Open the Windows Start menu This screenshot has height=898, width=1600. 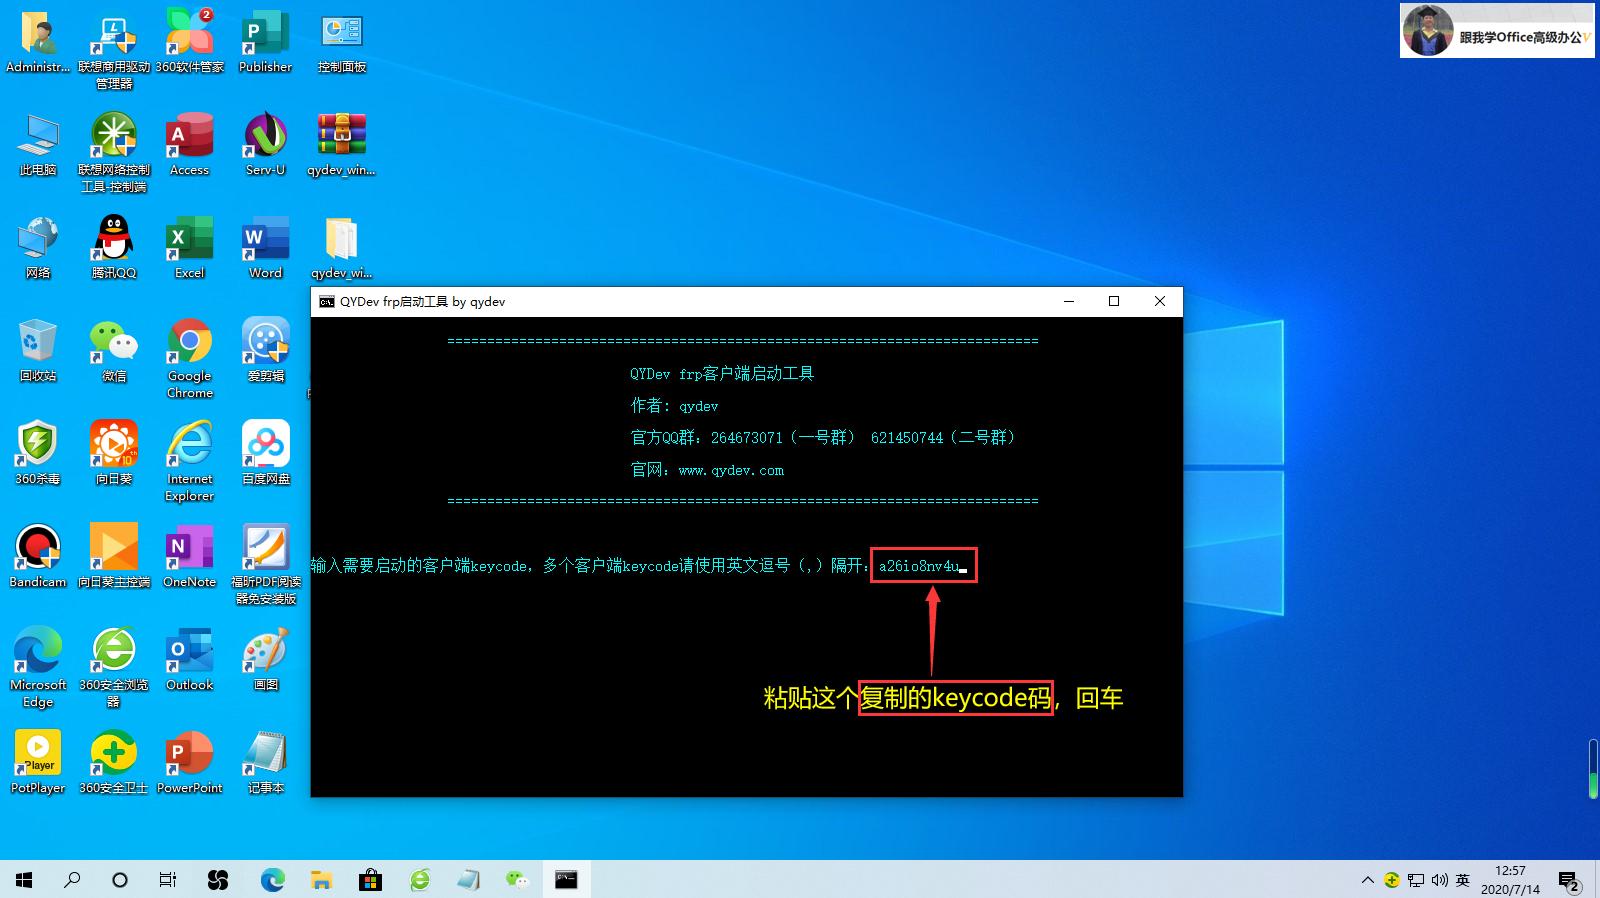pos(24,880)
